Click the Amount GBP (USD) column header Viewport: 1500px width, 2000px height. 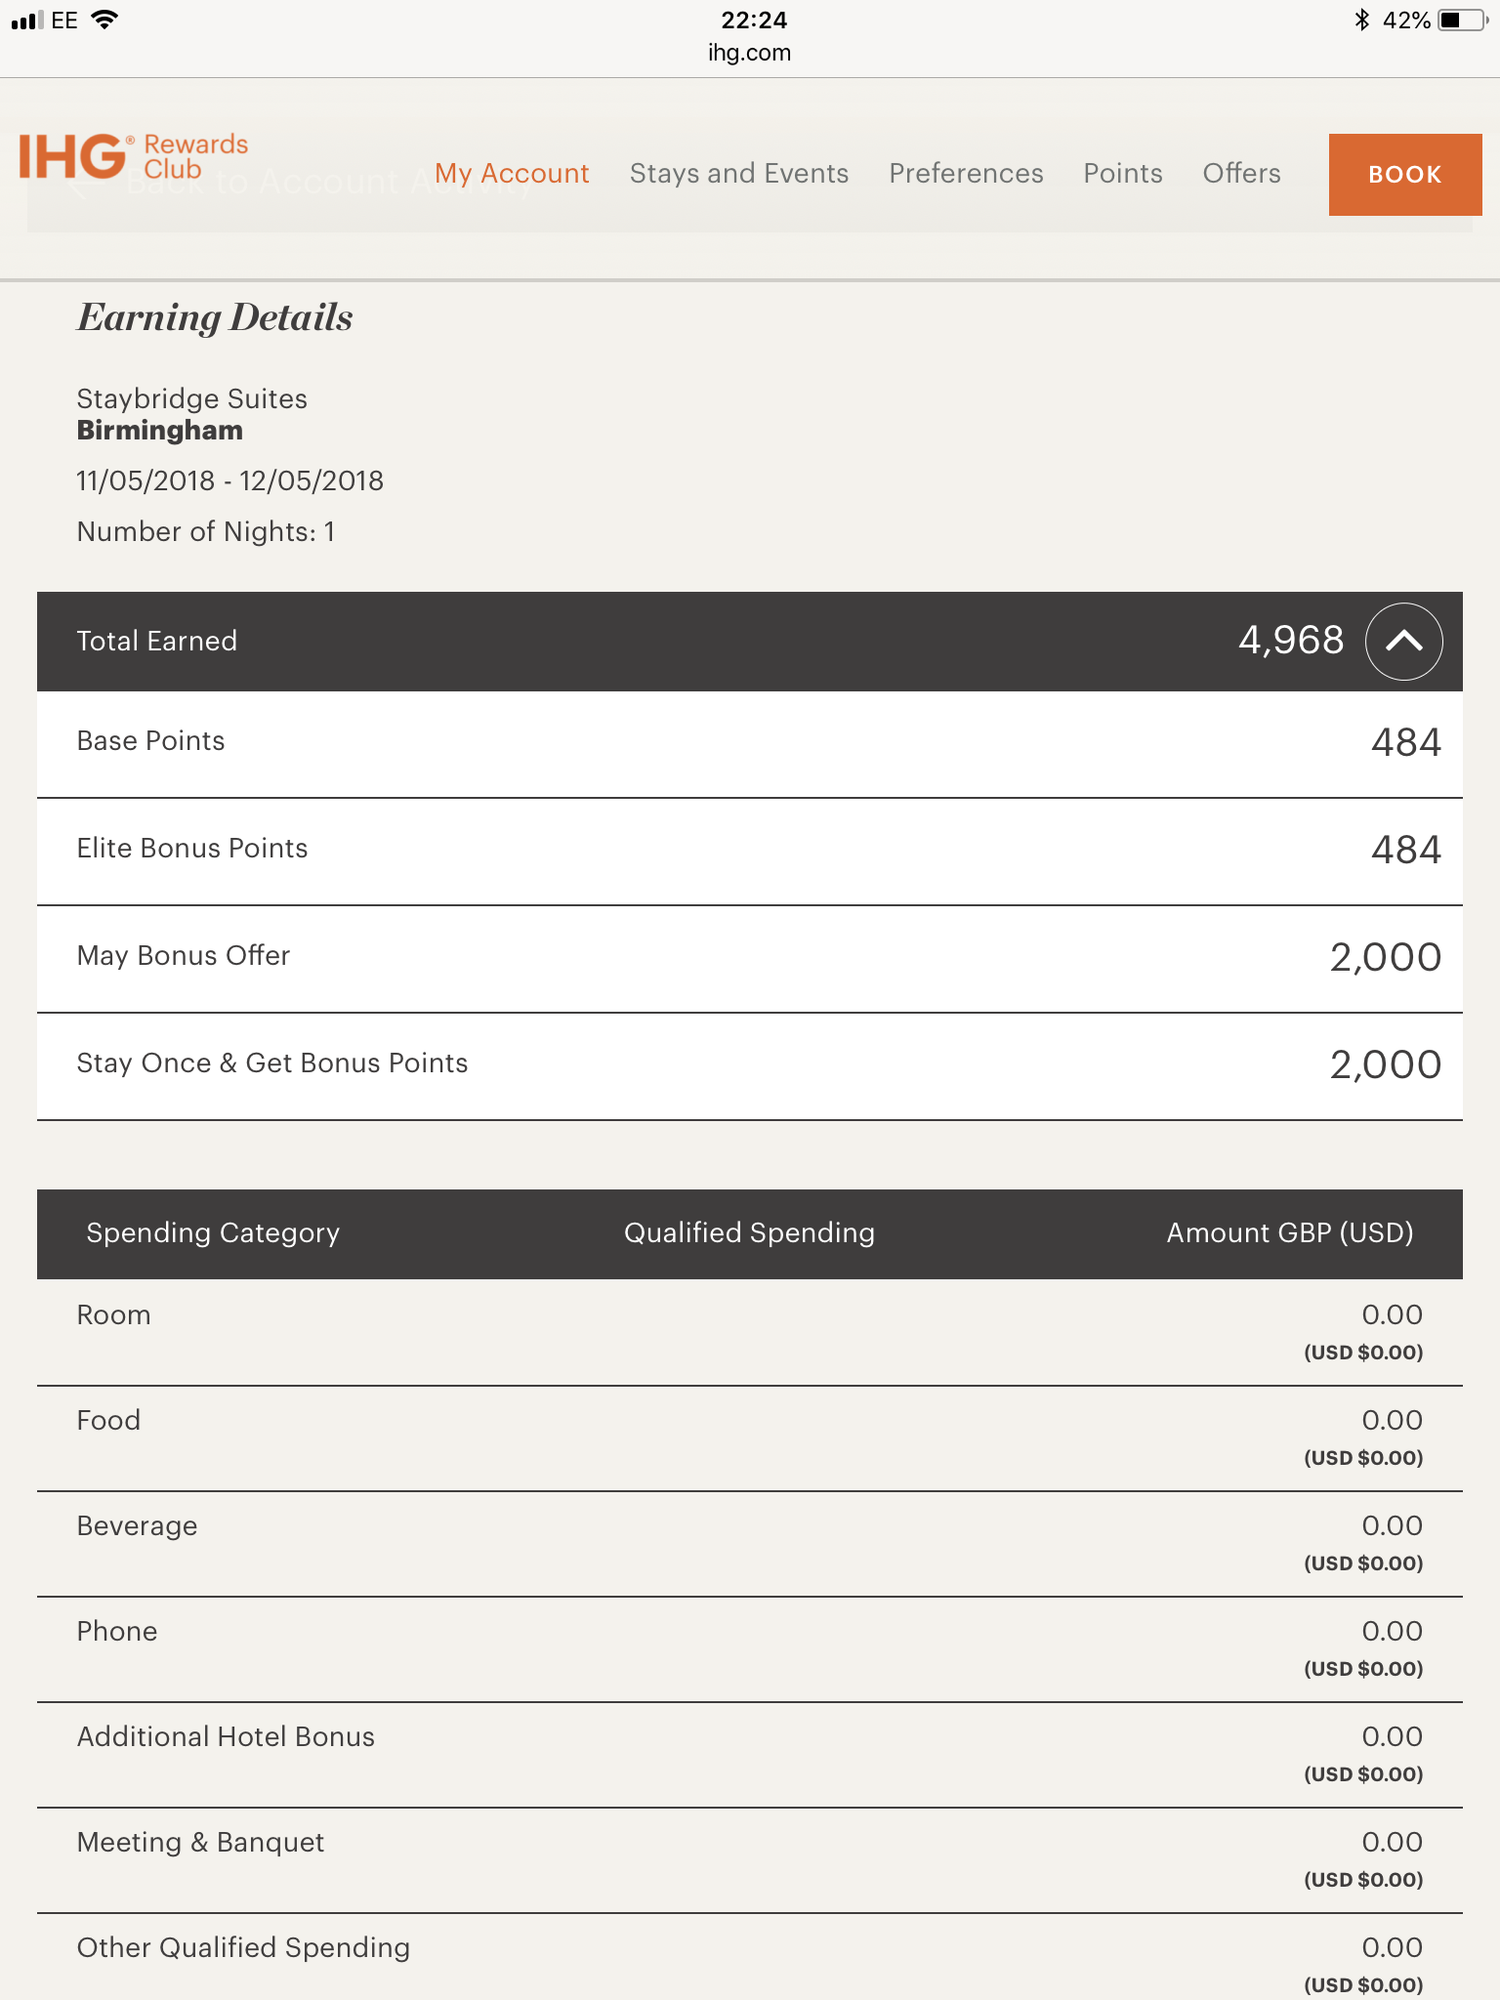click(1289, 1233)
